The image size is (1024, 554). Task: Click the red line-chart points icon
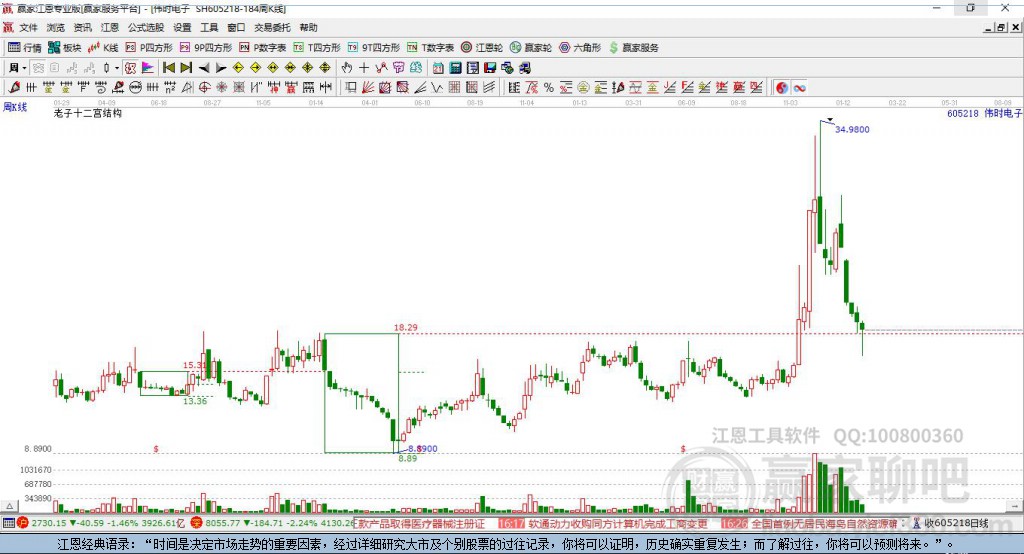(381, 68)
